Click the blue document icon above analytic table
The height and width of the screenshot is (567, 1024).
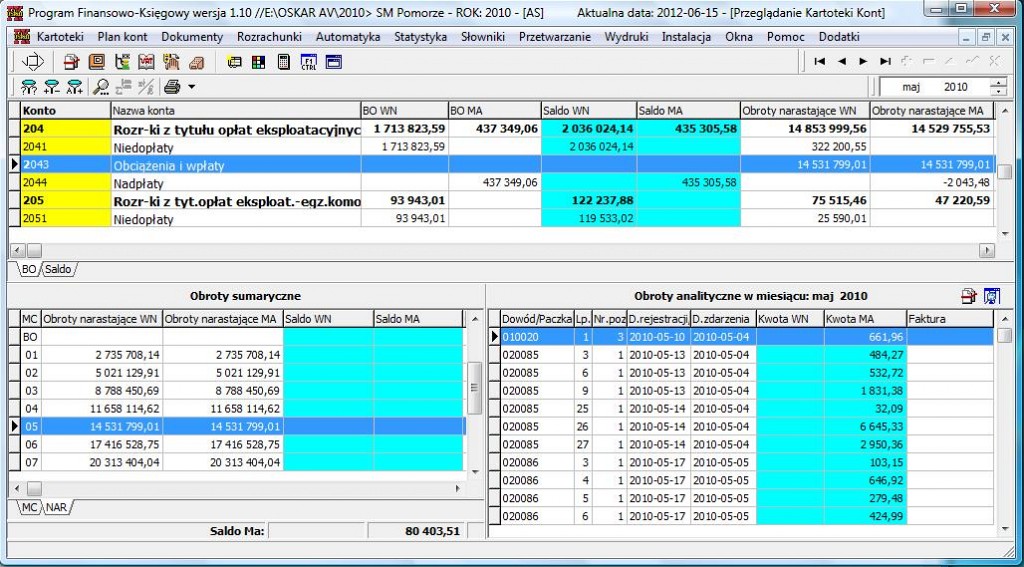(x=991, y=296)
